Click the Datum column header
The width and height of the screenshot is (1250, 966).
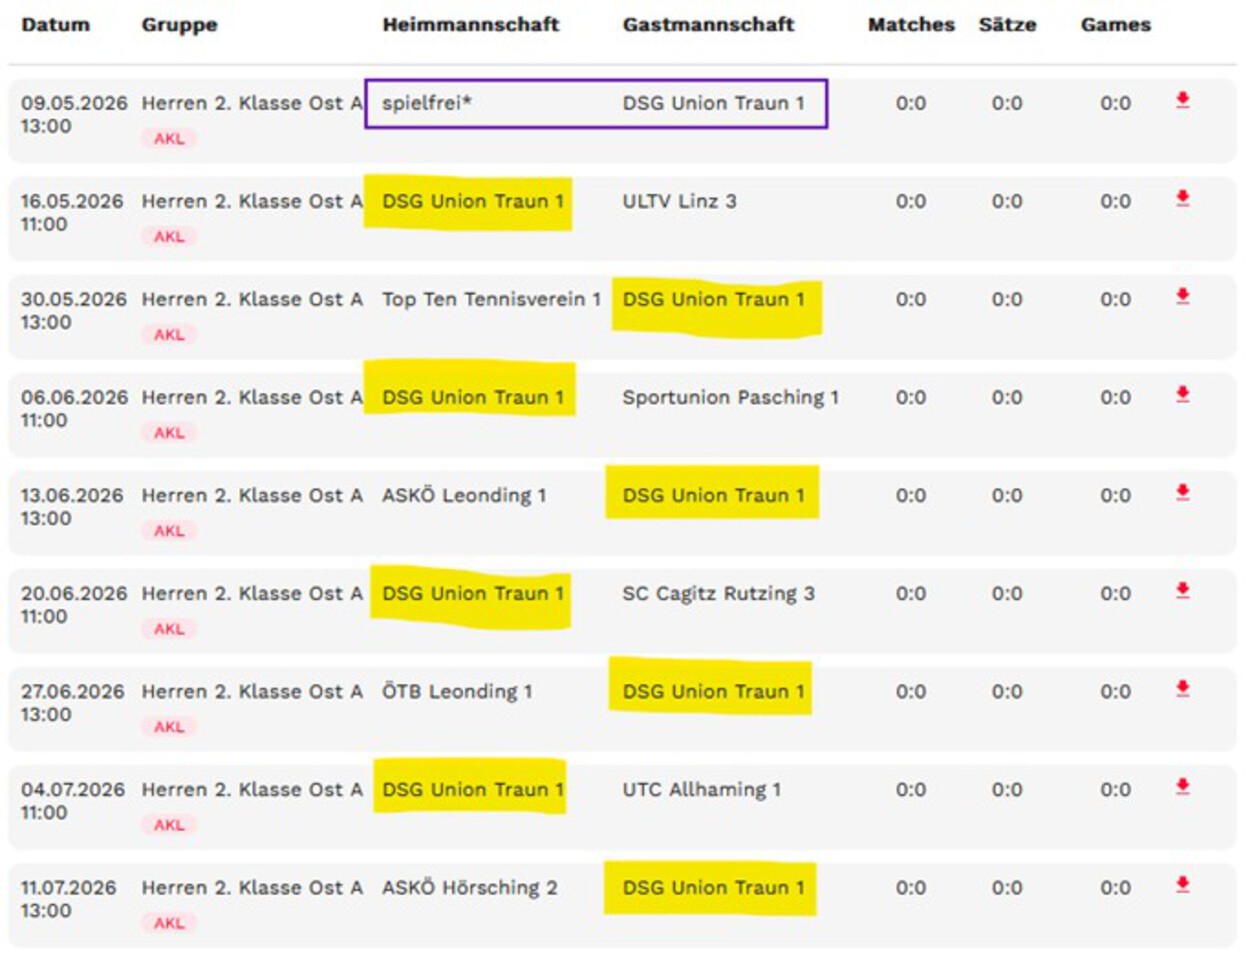point(55,25)
